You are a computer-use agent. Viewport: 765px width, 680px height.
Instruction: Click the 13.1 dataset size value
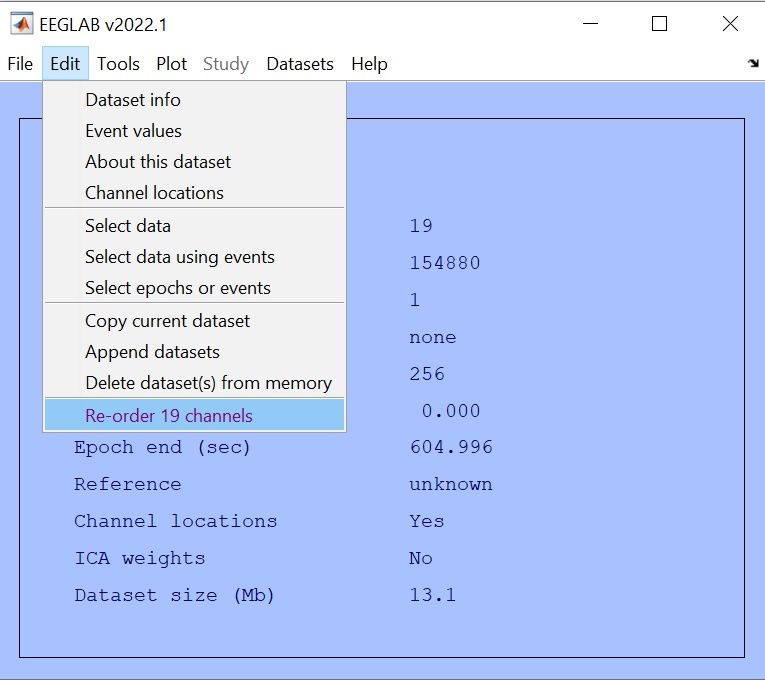[433, 595]
